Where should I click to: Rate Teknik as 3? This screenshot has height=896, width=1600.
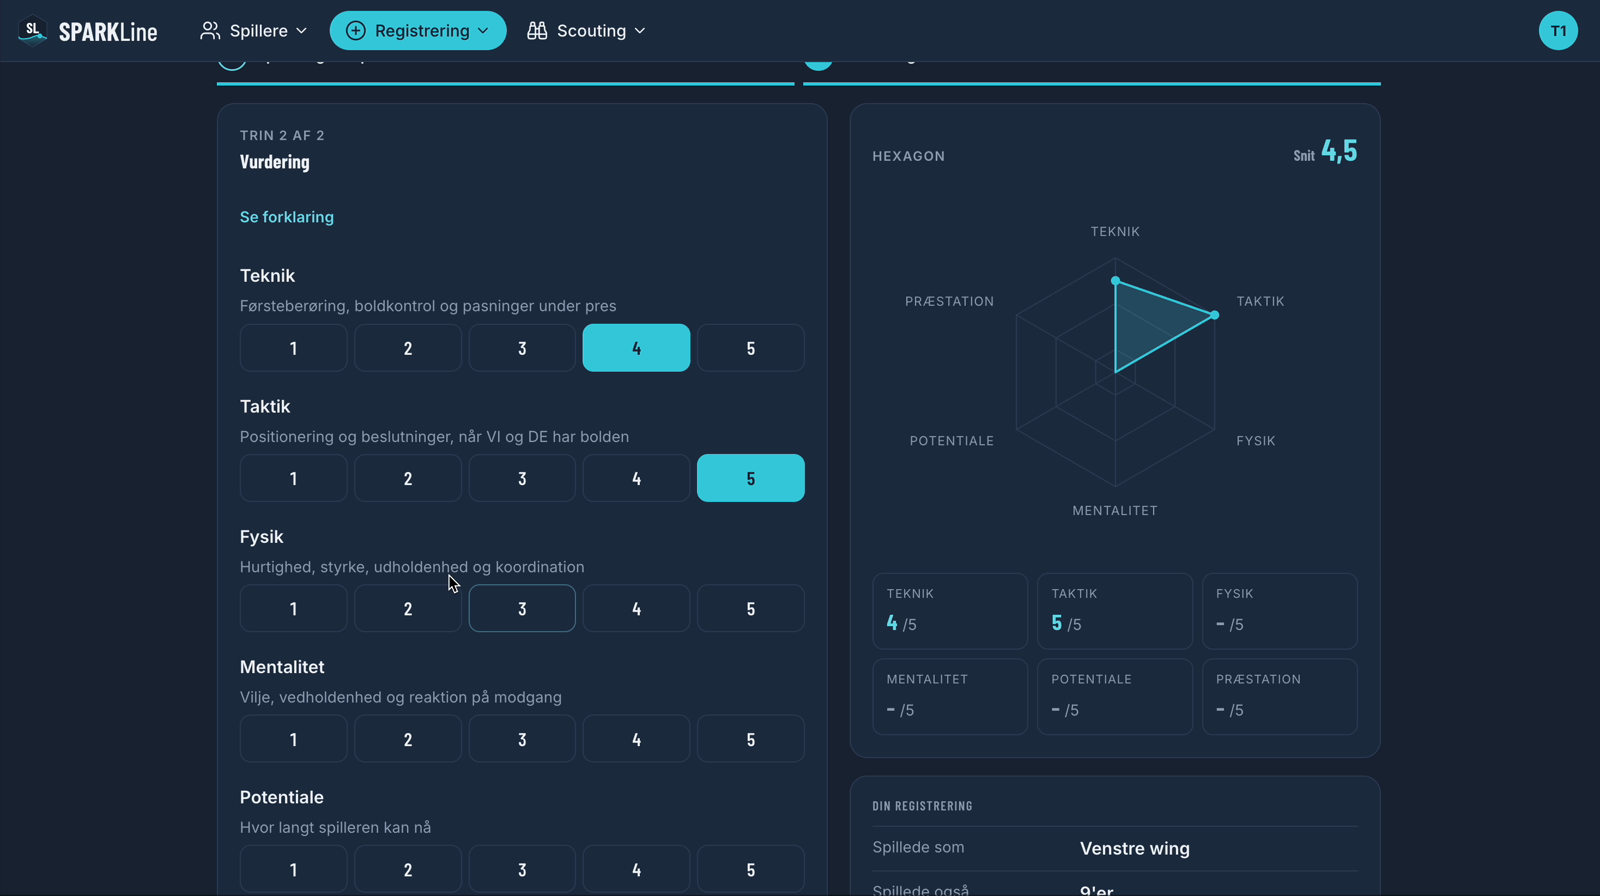522,348
